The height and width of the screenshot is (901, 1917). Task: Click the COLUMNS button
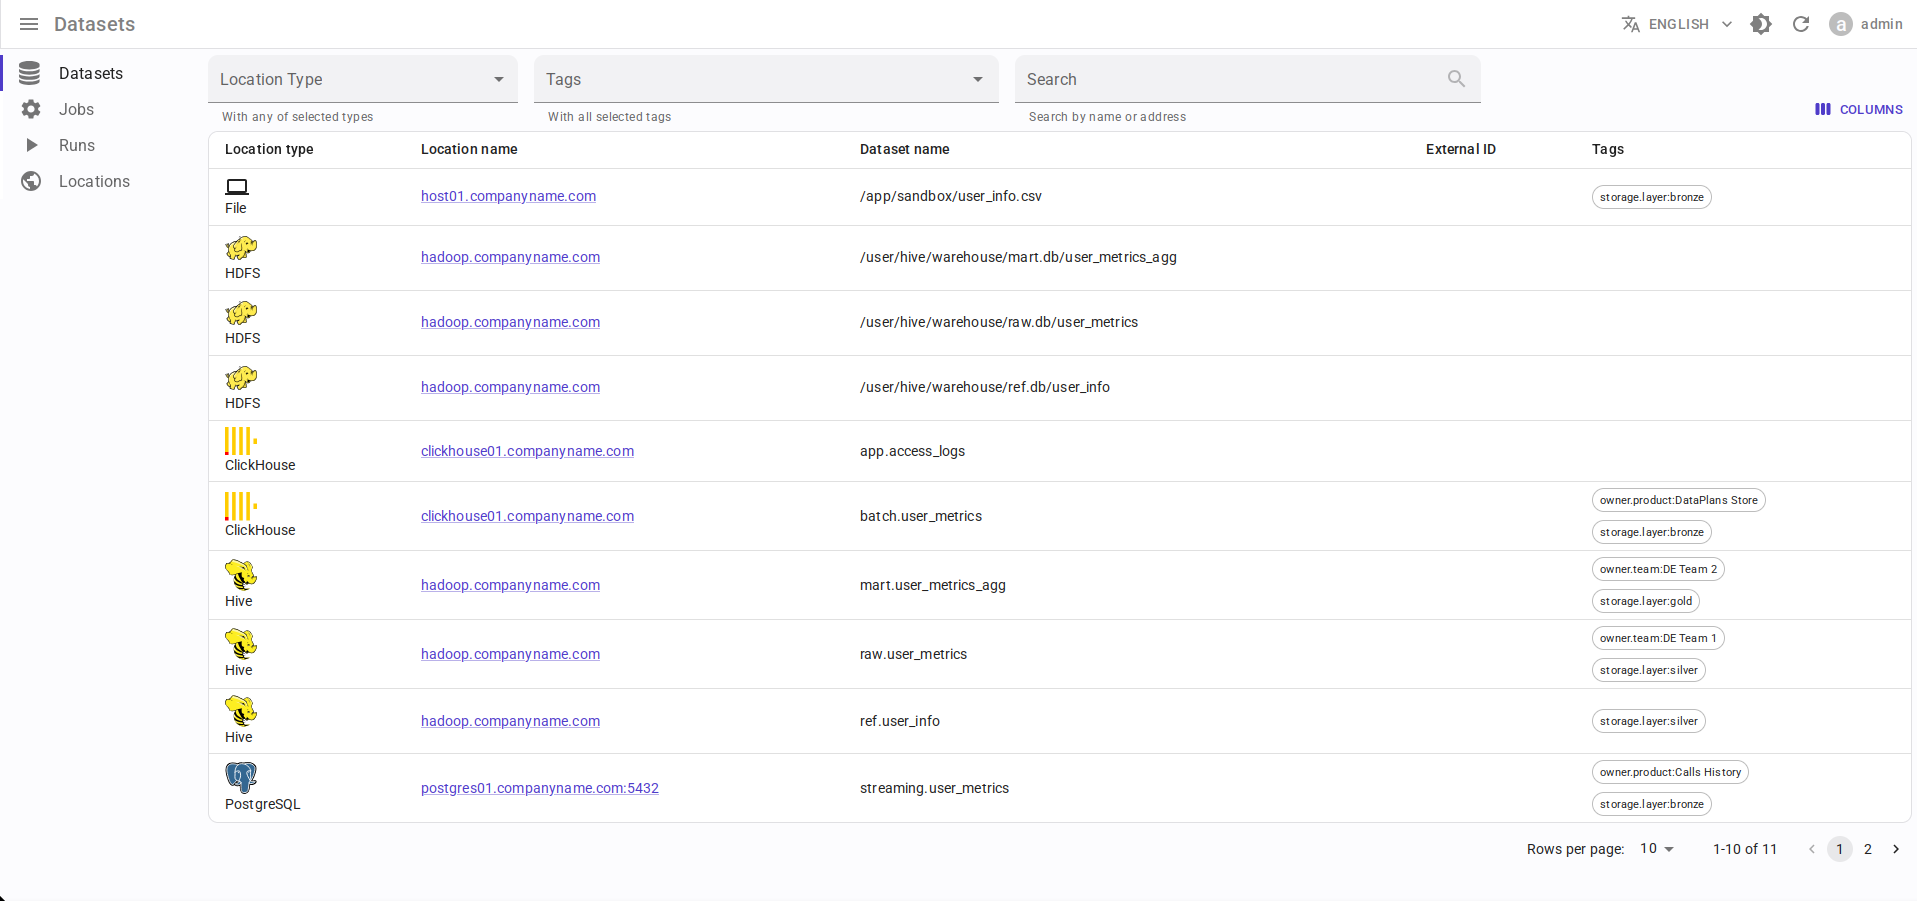[x=1859, y=109]
